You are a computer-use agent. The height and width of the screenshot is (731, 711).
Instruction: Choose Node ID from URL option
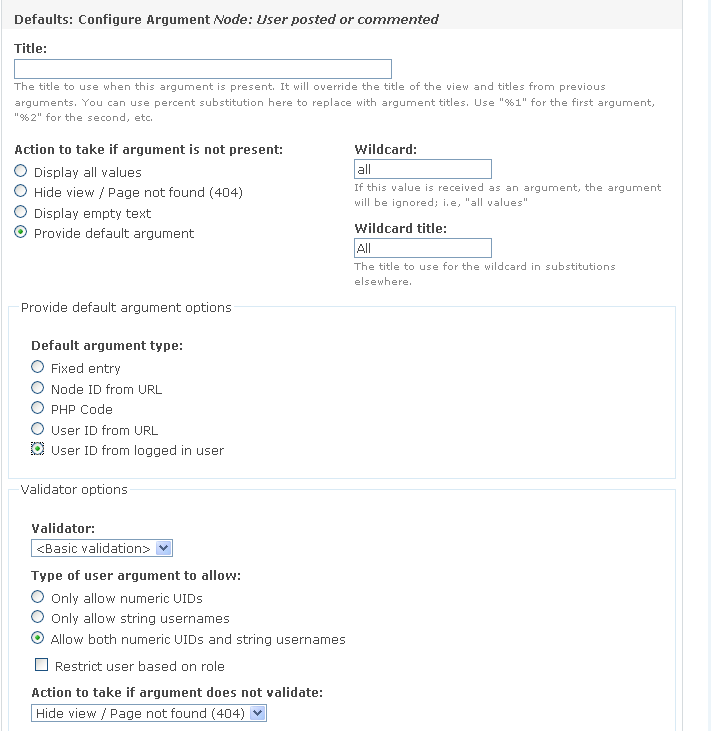point(38,388)
